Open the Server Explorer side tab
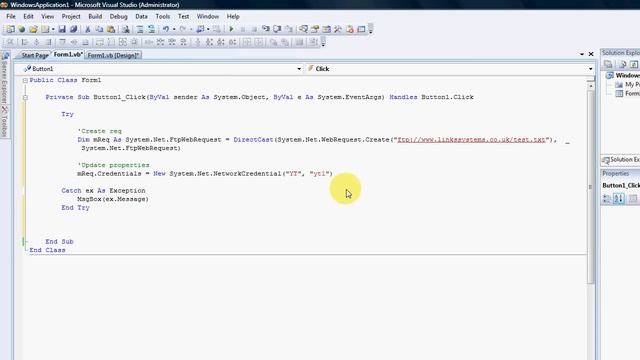The height and width of the screenshot is (360, 640). point(4,78)
